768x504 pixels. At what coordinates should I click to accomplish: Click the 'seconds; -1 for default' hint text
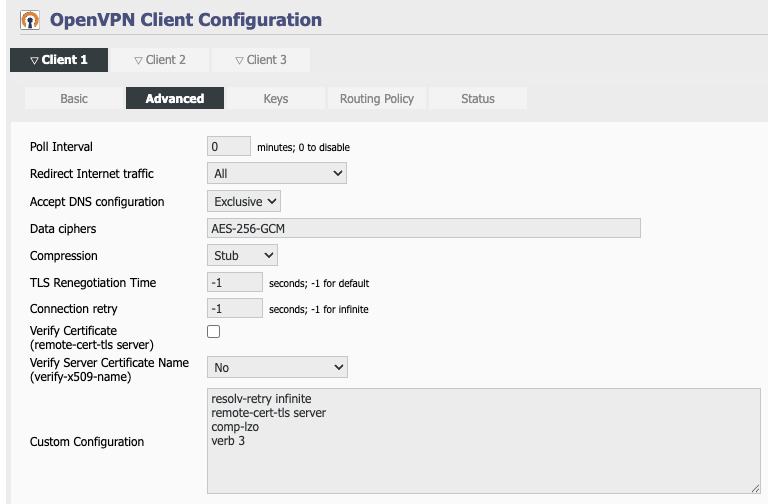[x=319, y=284]
